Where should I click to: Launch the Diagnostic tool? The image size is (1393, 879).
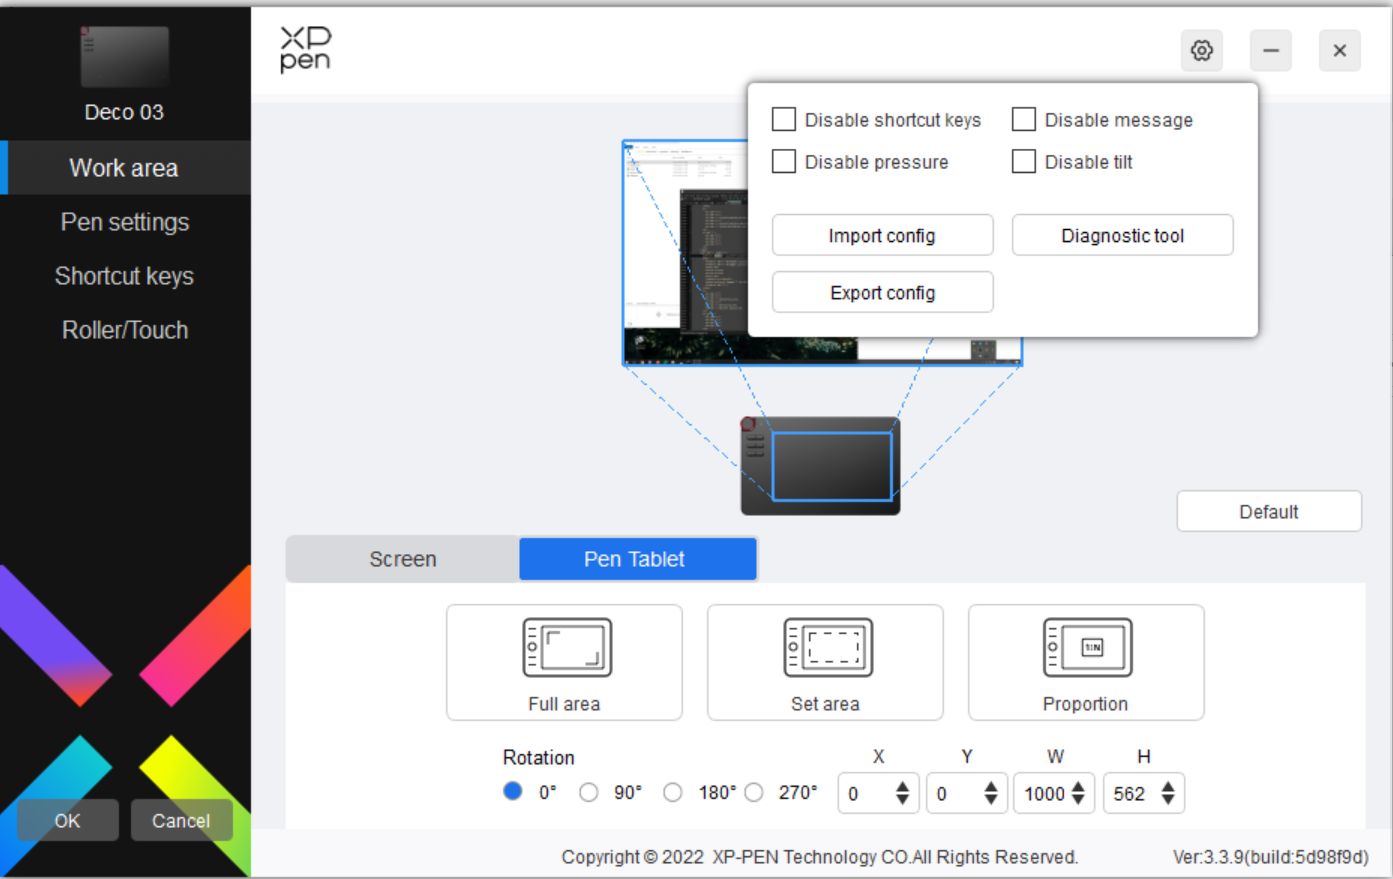click(x=1122, y=235)
